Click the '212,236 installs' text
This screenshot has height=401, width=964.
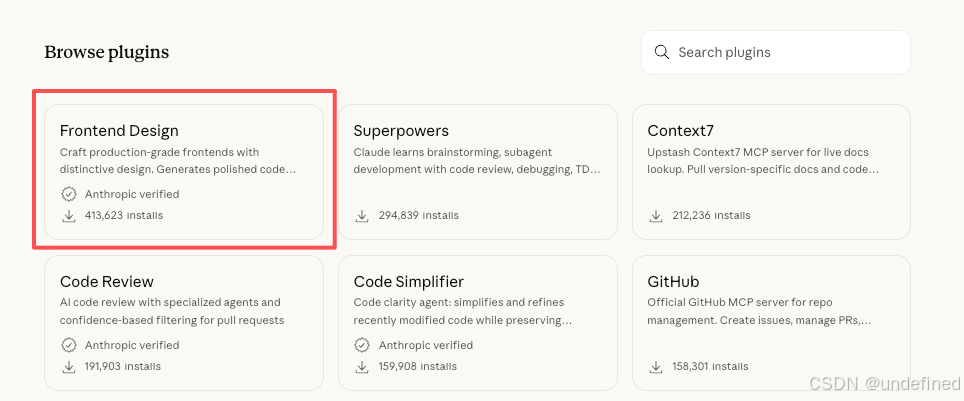tap(711, 216)
